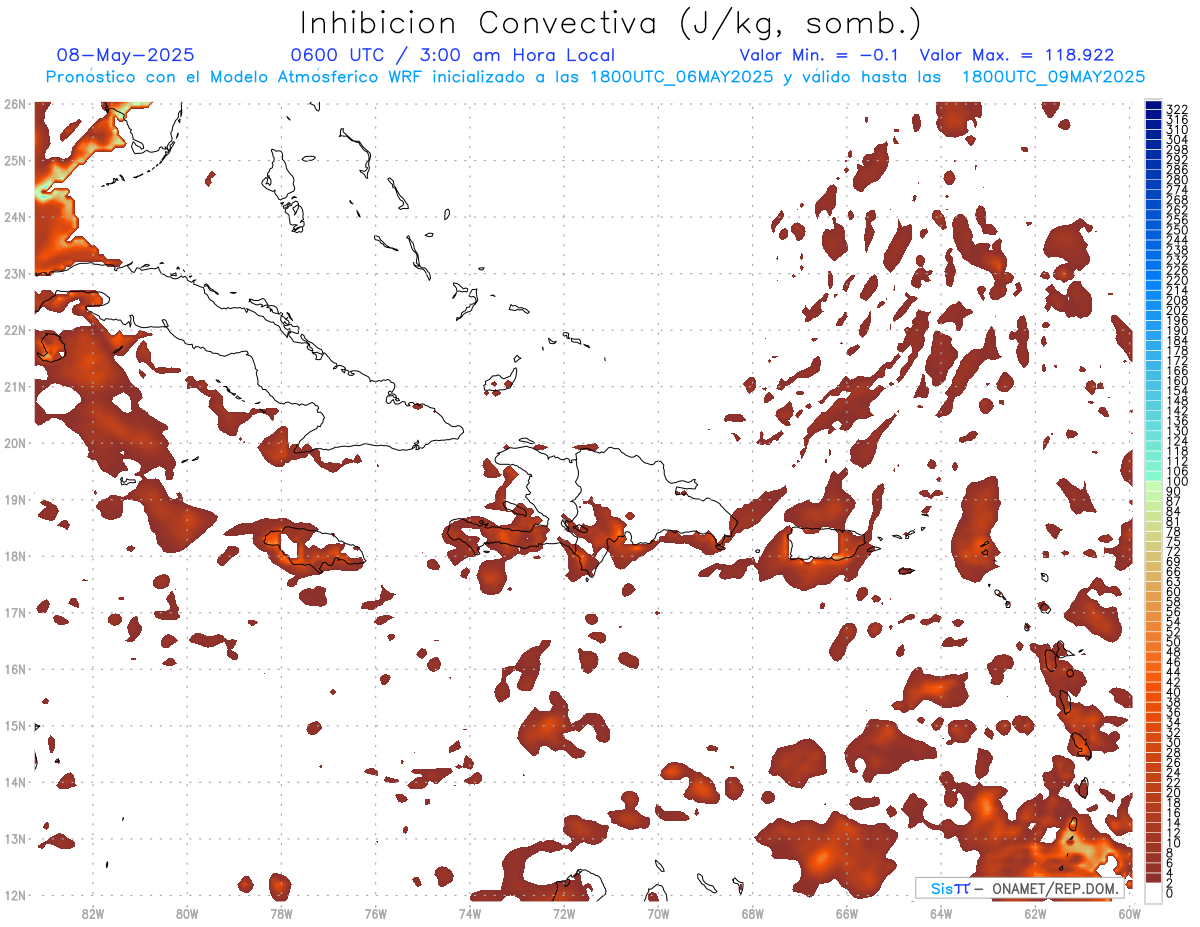1200x927 pixels.
Task: Click the 76W longitude label
Action: click(x=375, y=913)
